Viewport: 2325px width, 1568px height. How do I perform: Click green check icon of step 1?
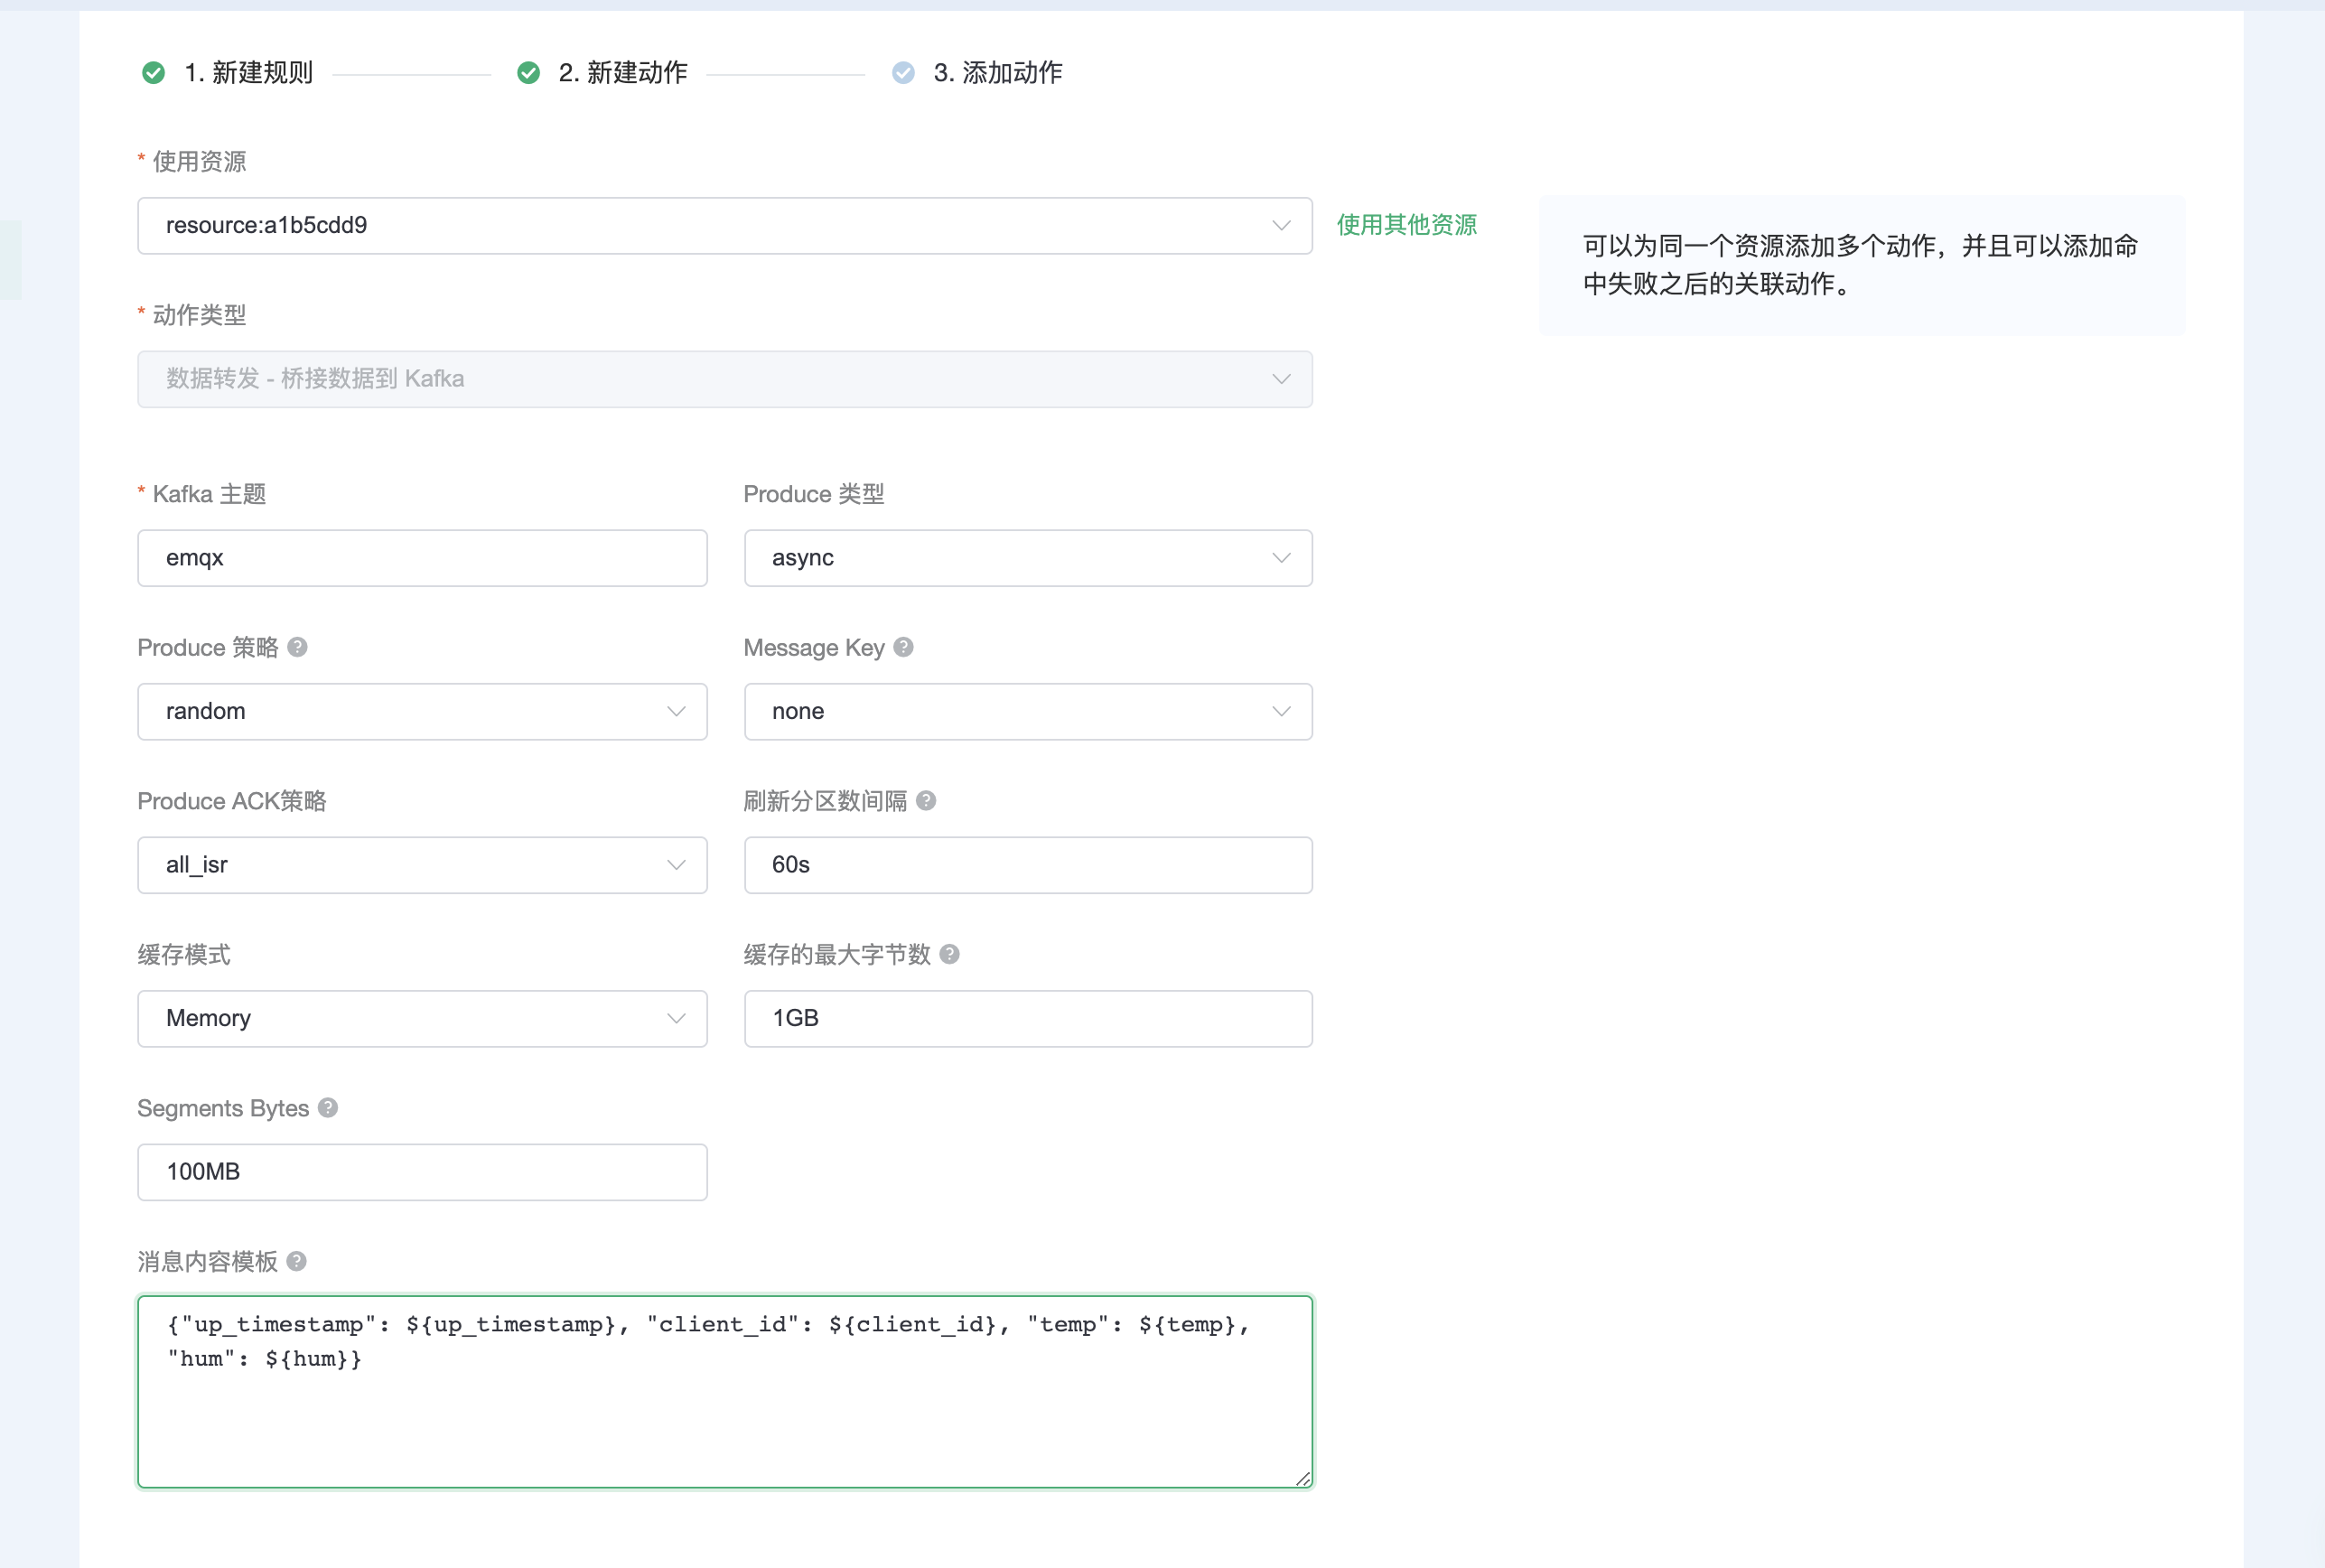click(x=153, y=73)
